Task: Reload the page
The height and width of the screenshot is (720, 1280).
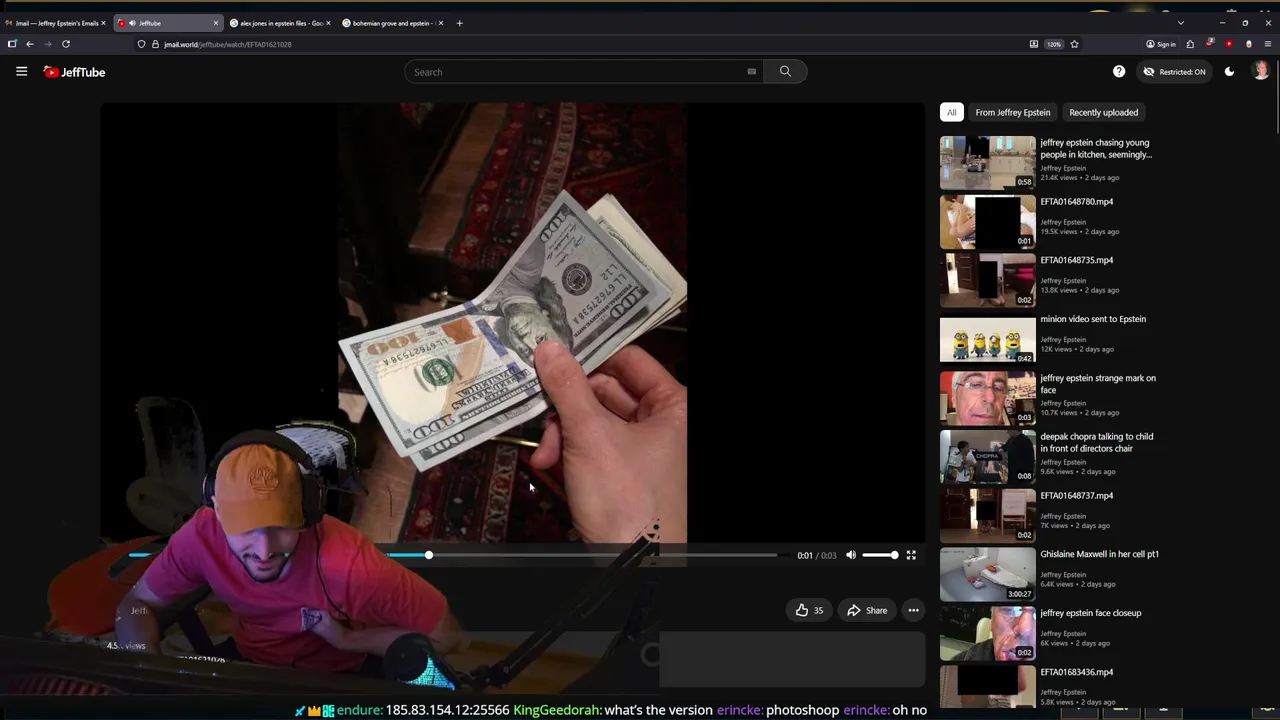Action: click(x=66, y=44)
